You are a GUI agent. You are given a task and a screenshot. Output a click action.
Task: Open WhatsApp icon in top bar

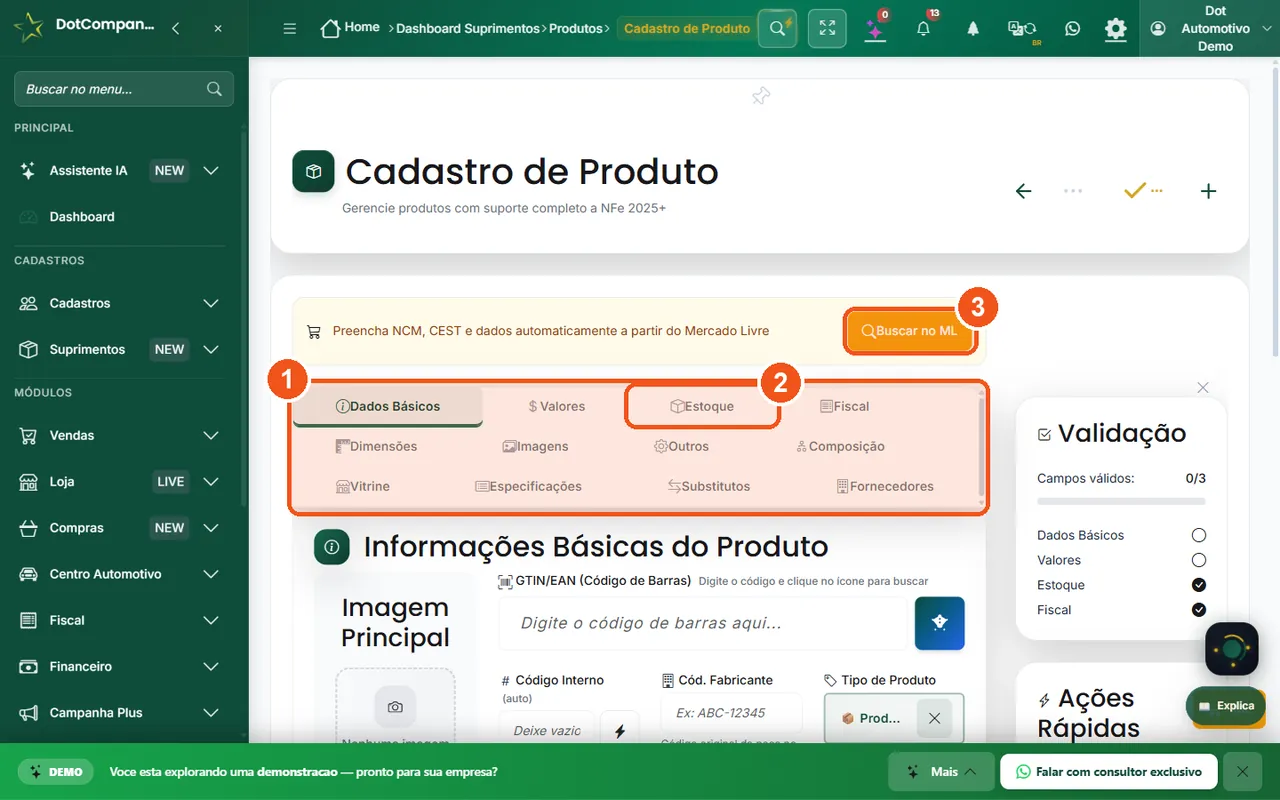pyautogui.click(x=1072, y=28)
